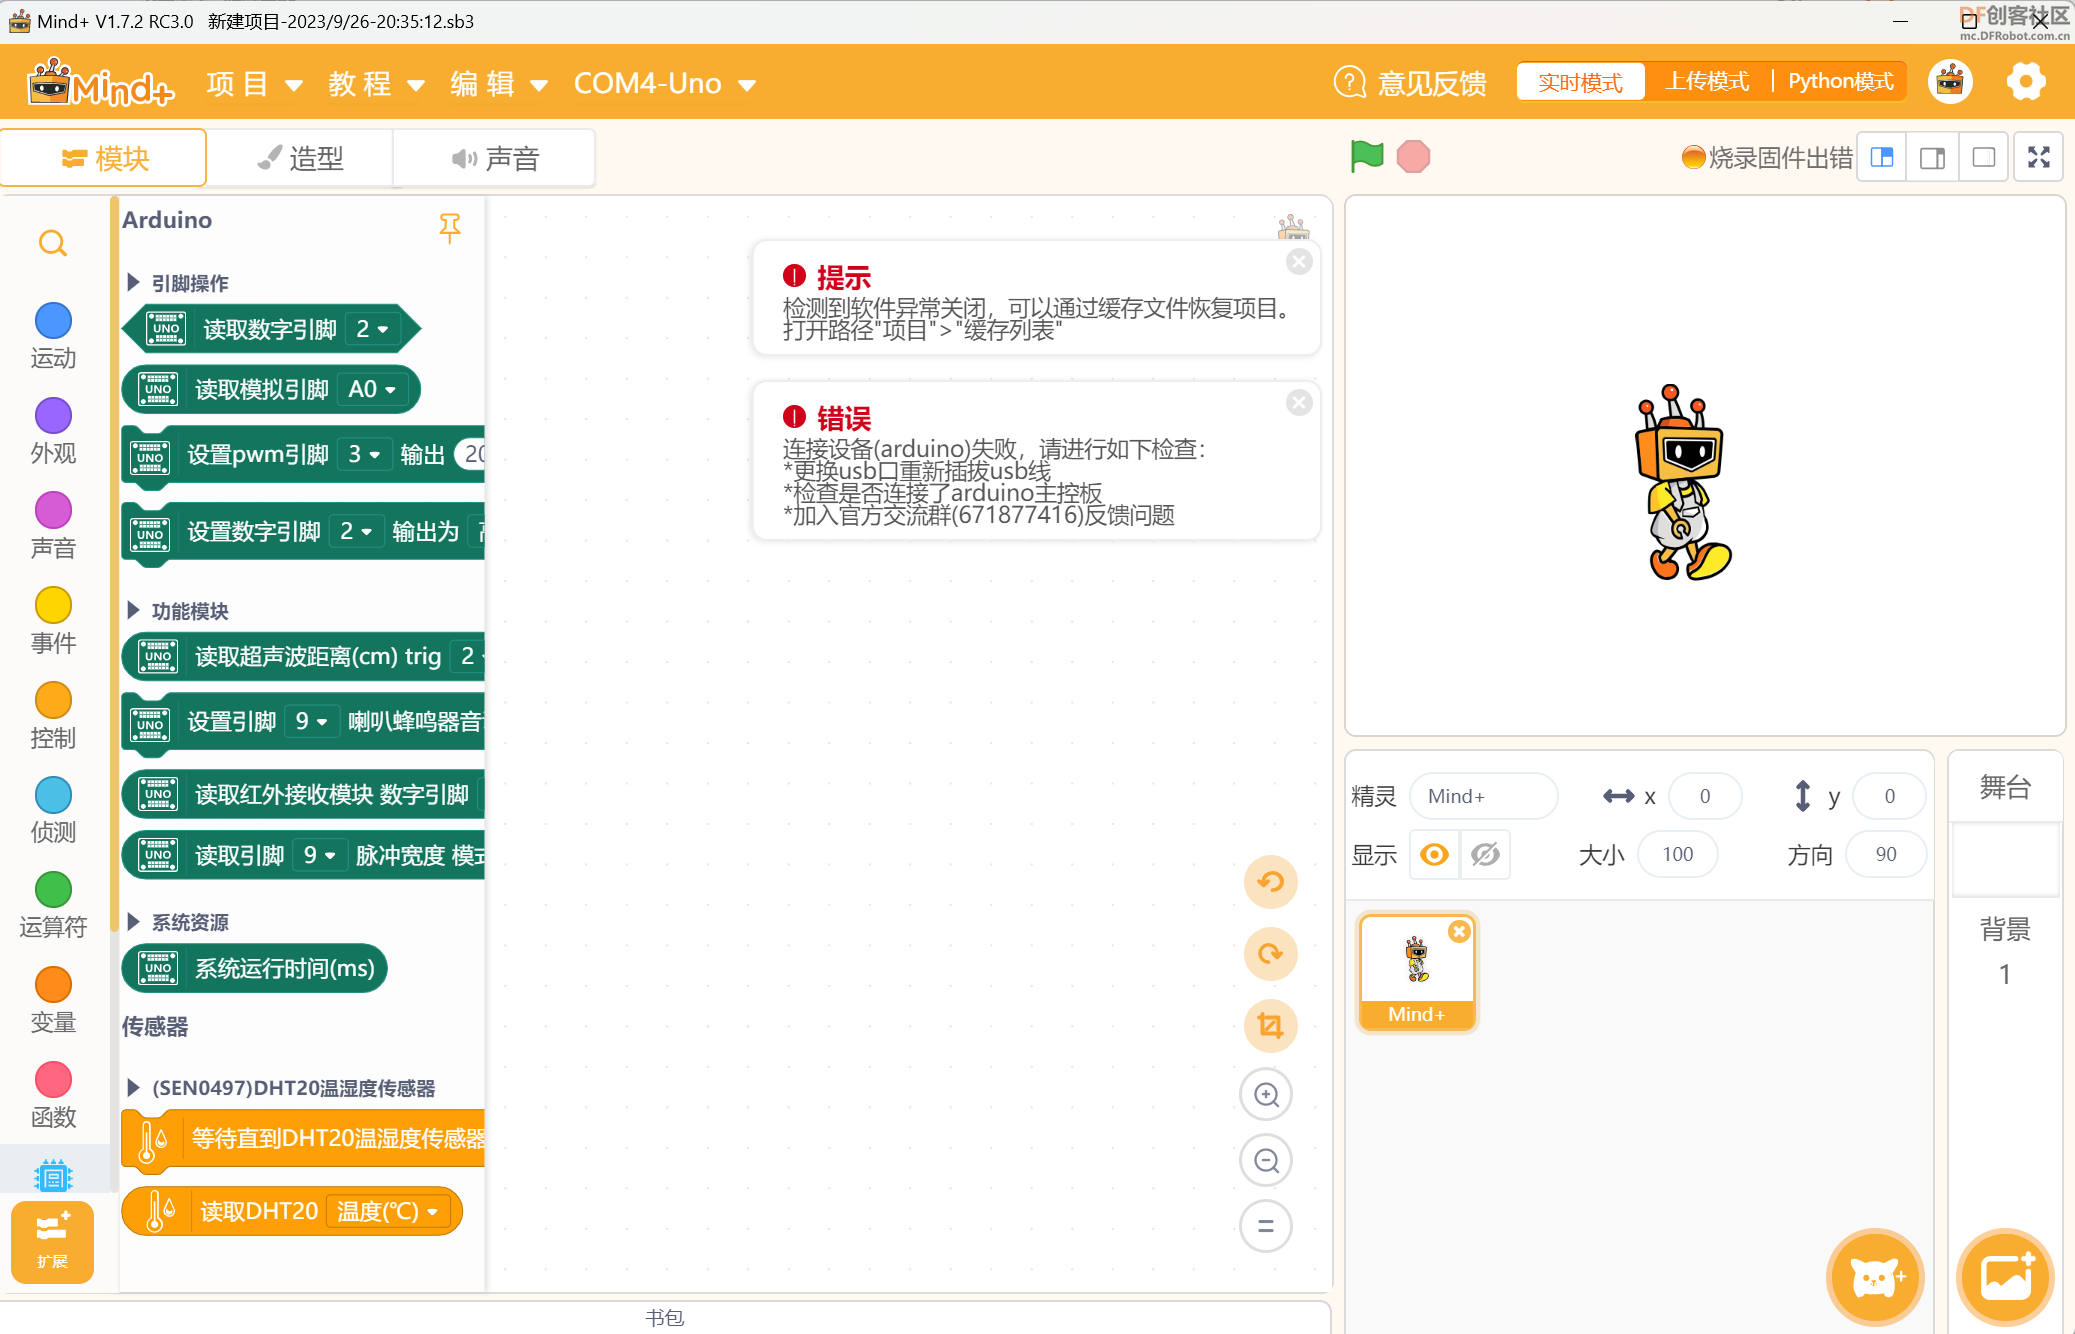The image size is (2075, 1334).
Task: Close the 错误 notification
Action: pos(1299,403)
